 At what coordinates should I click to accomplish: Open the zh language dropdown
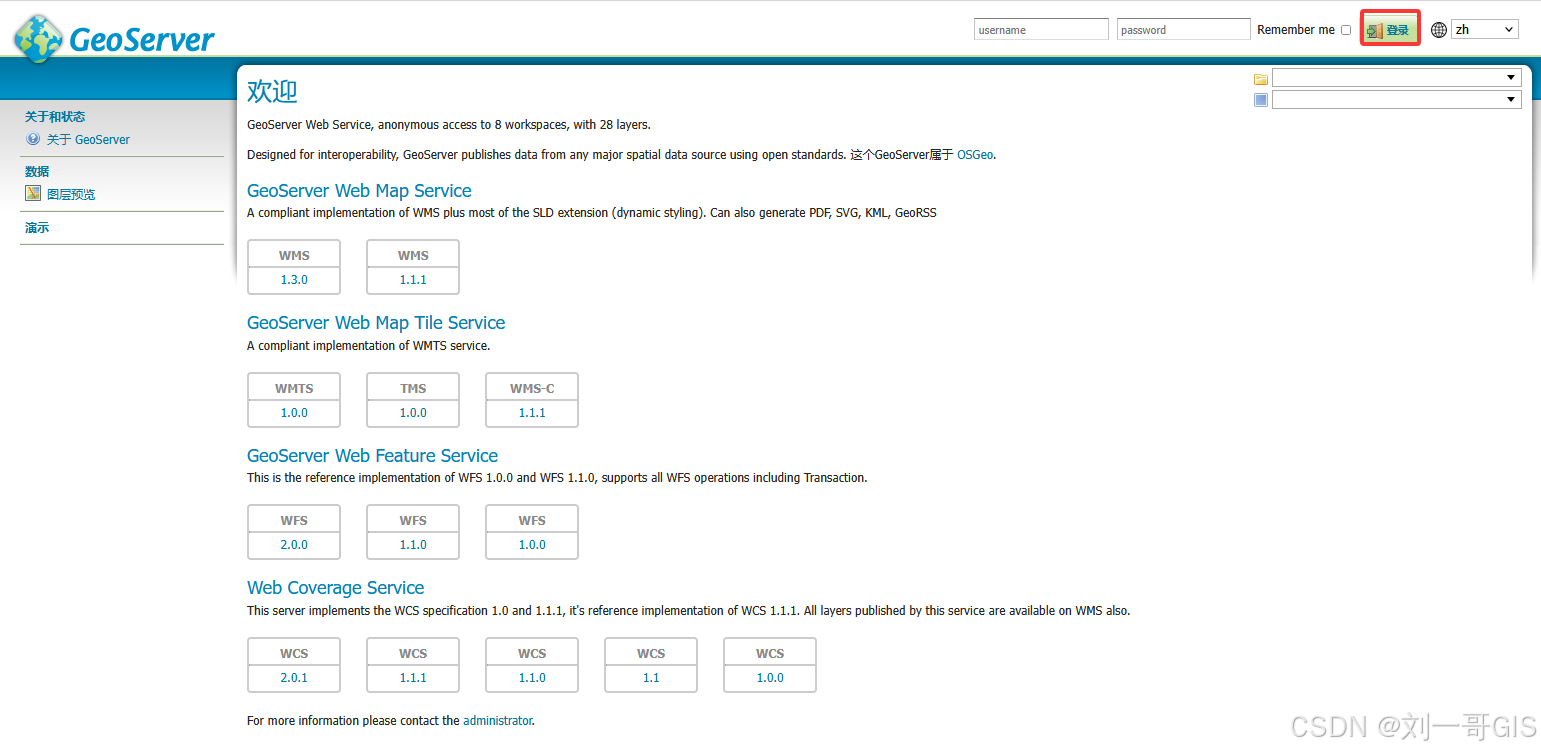coord(1485,30)
